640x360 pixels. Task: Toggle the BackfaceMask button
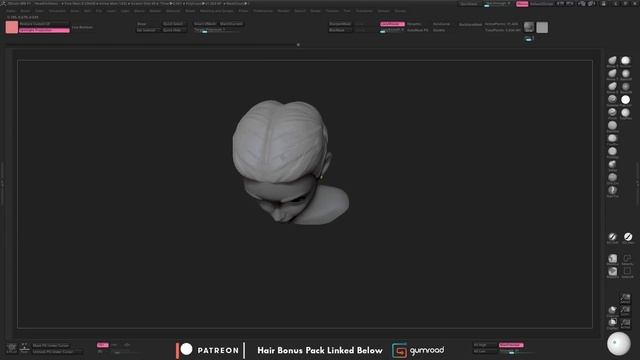470,24
